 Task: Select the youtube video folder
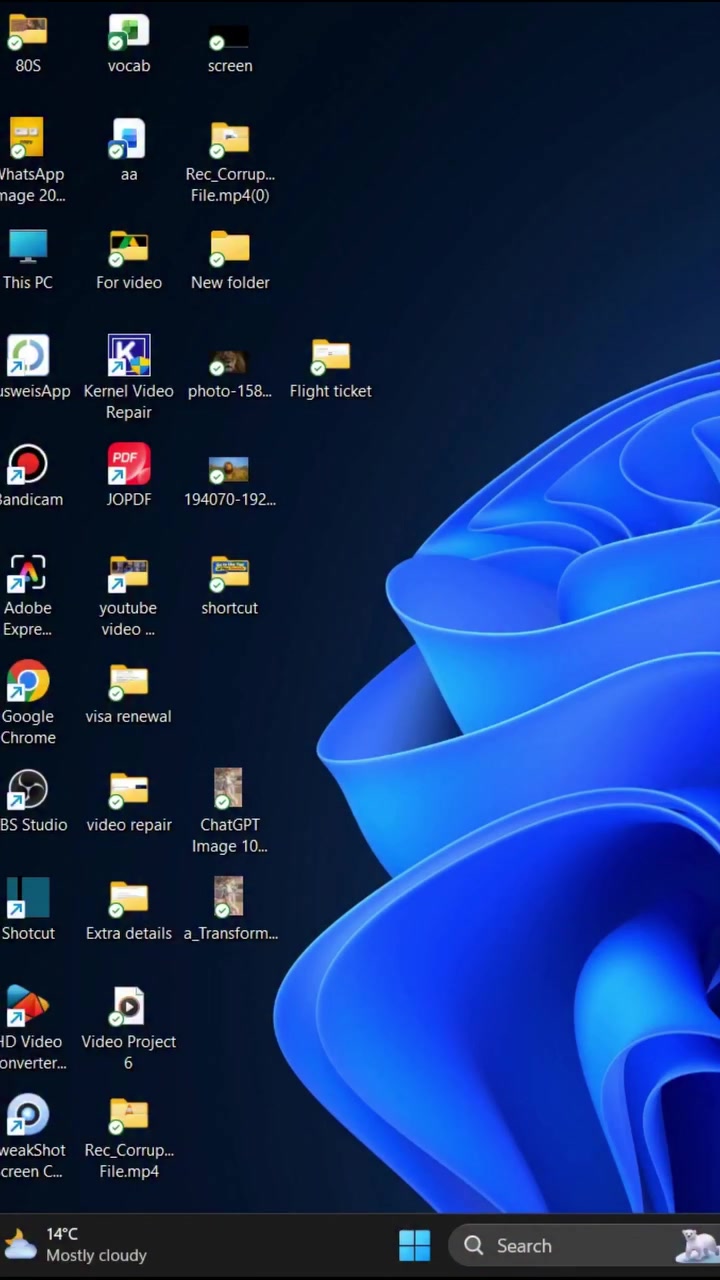pyautogui.click(x=129, y=573)
